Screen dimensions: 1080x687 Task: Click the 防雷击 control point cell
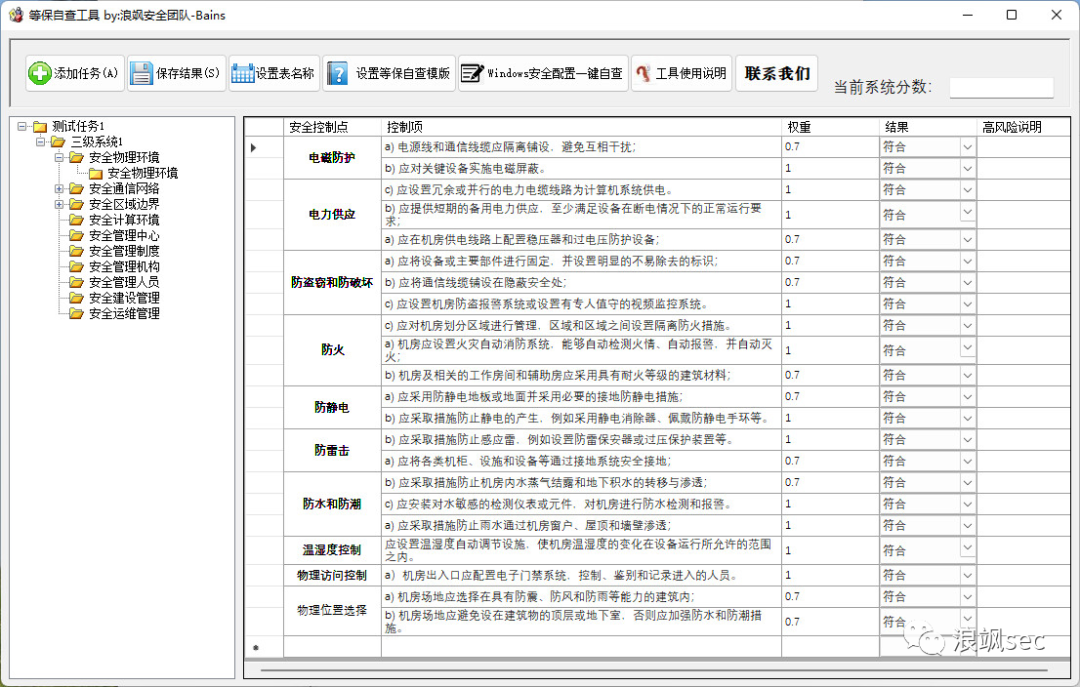(333, 450)
